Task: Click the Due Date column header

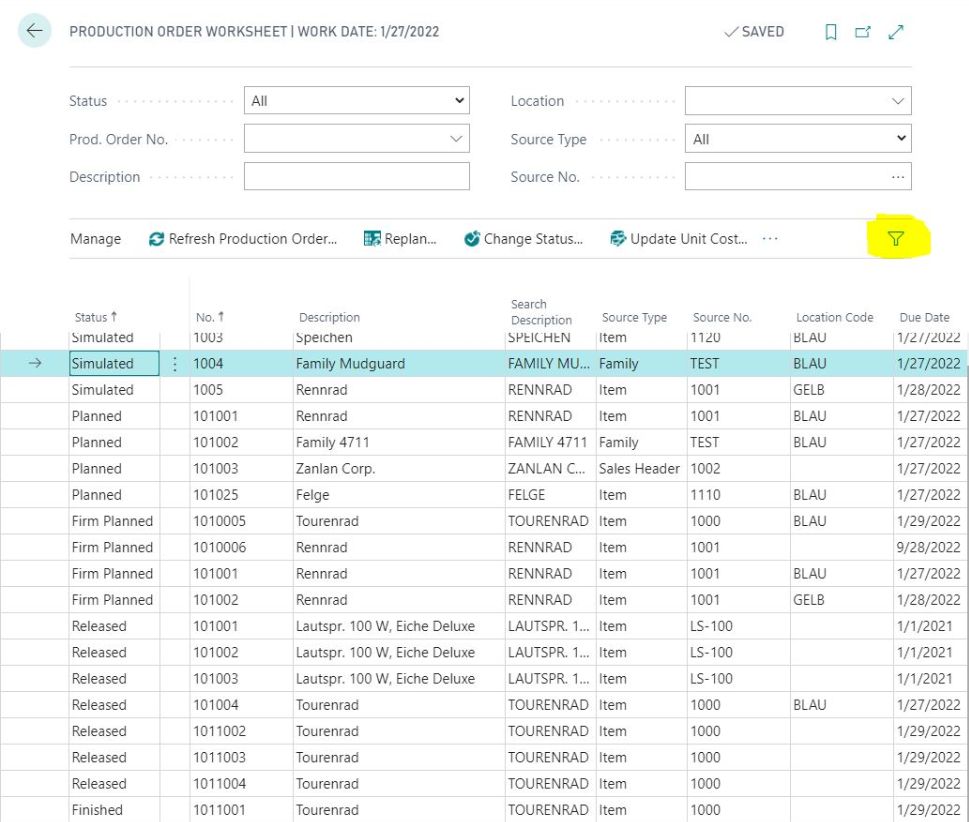Action: [x=924, y=317]
